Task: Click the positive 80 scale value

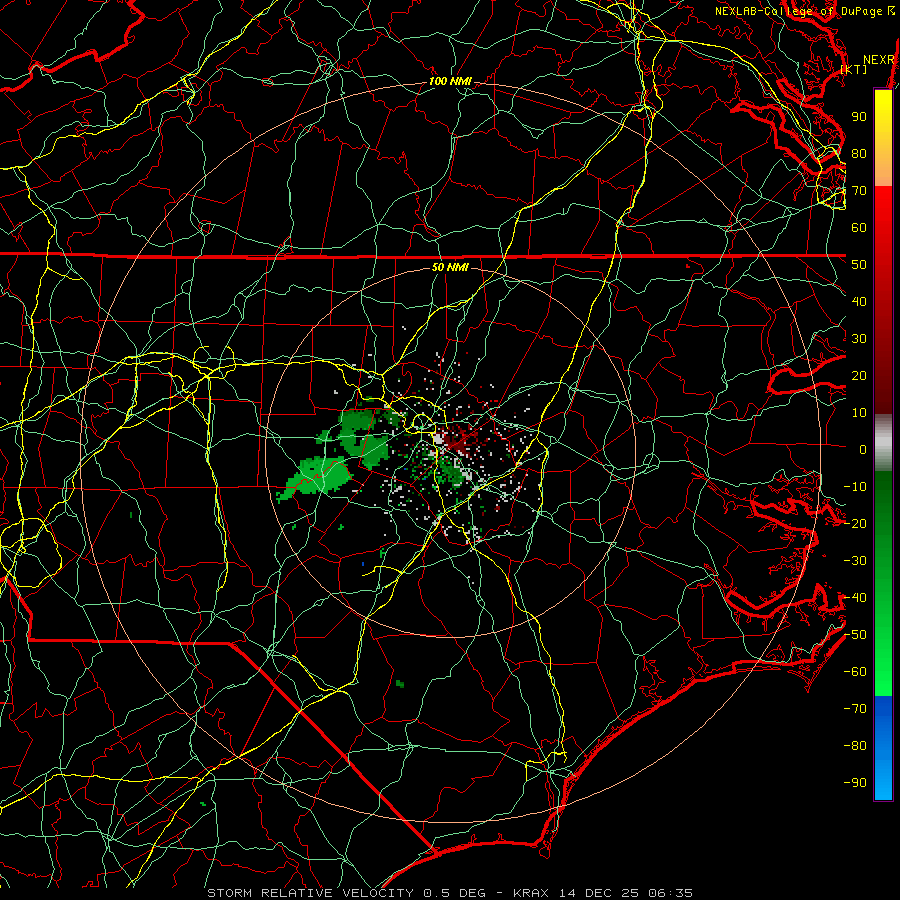Action: coord(859,153)
